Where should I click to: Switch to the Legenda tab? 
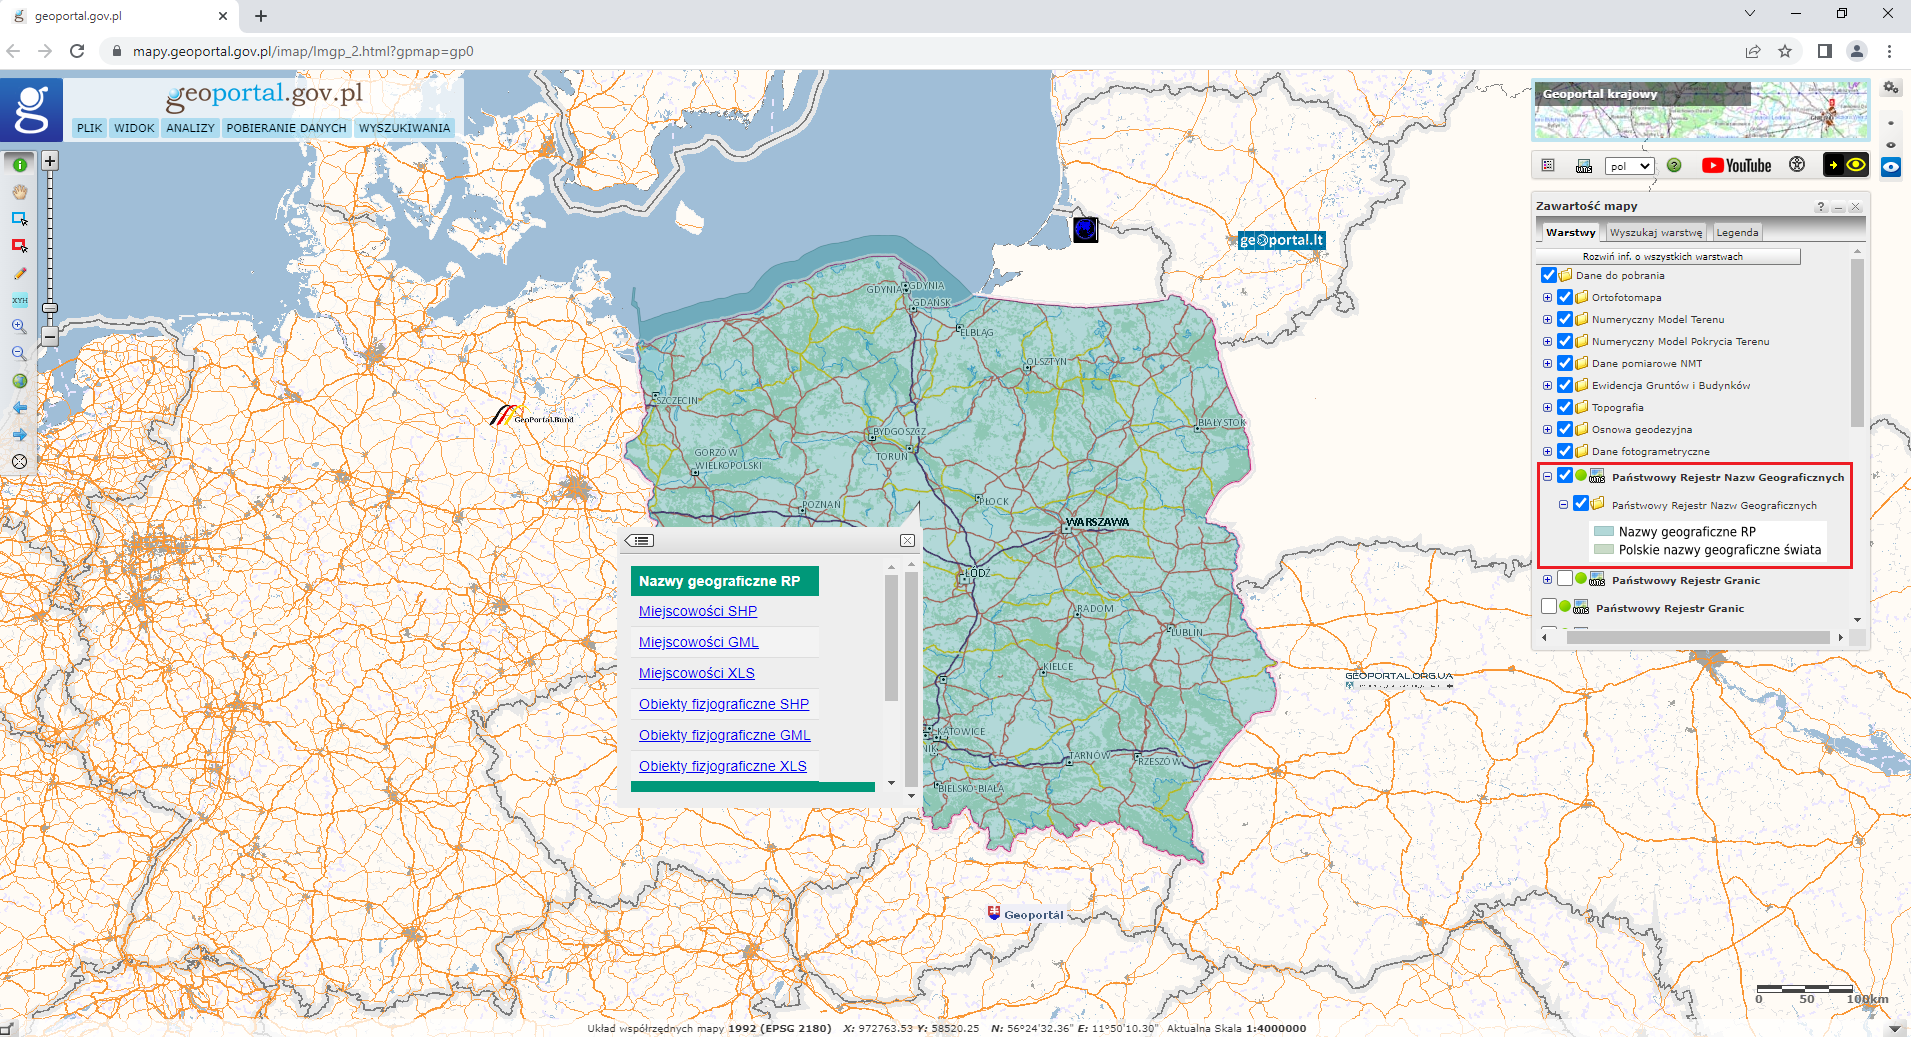click(1737, 232)
